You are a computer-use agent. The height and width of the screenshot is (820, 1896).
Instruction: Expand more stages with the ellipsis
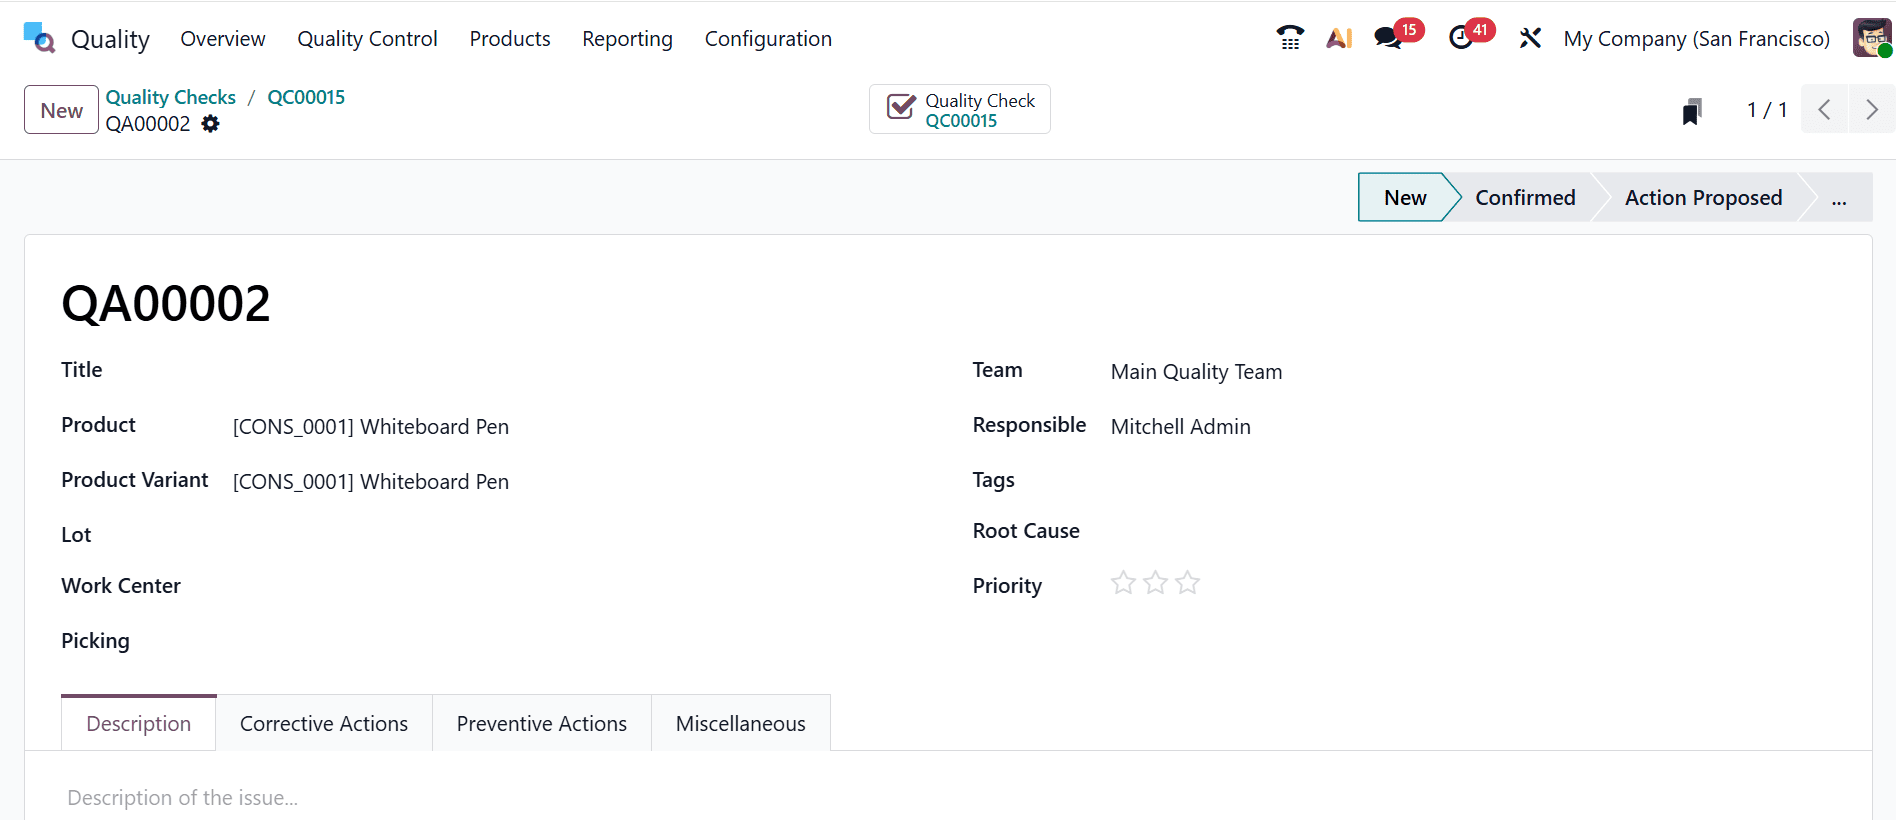coord(1839,197)
